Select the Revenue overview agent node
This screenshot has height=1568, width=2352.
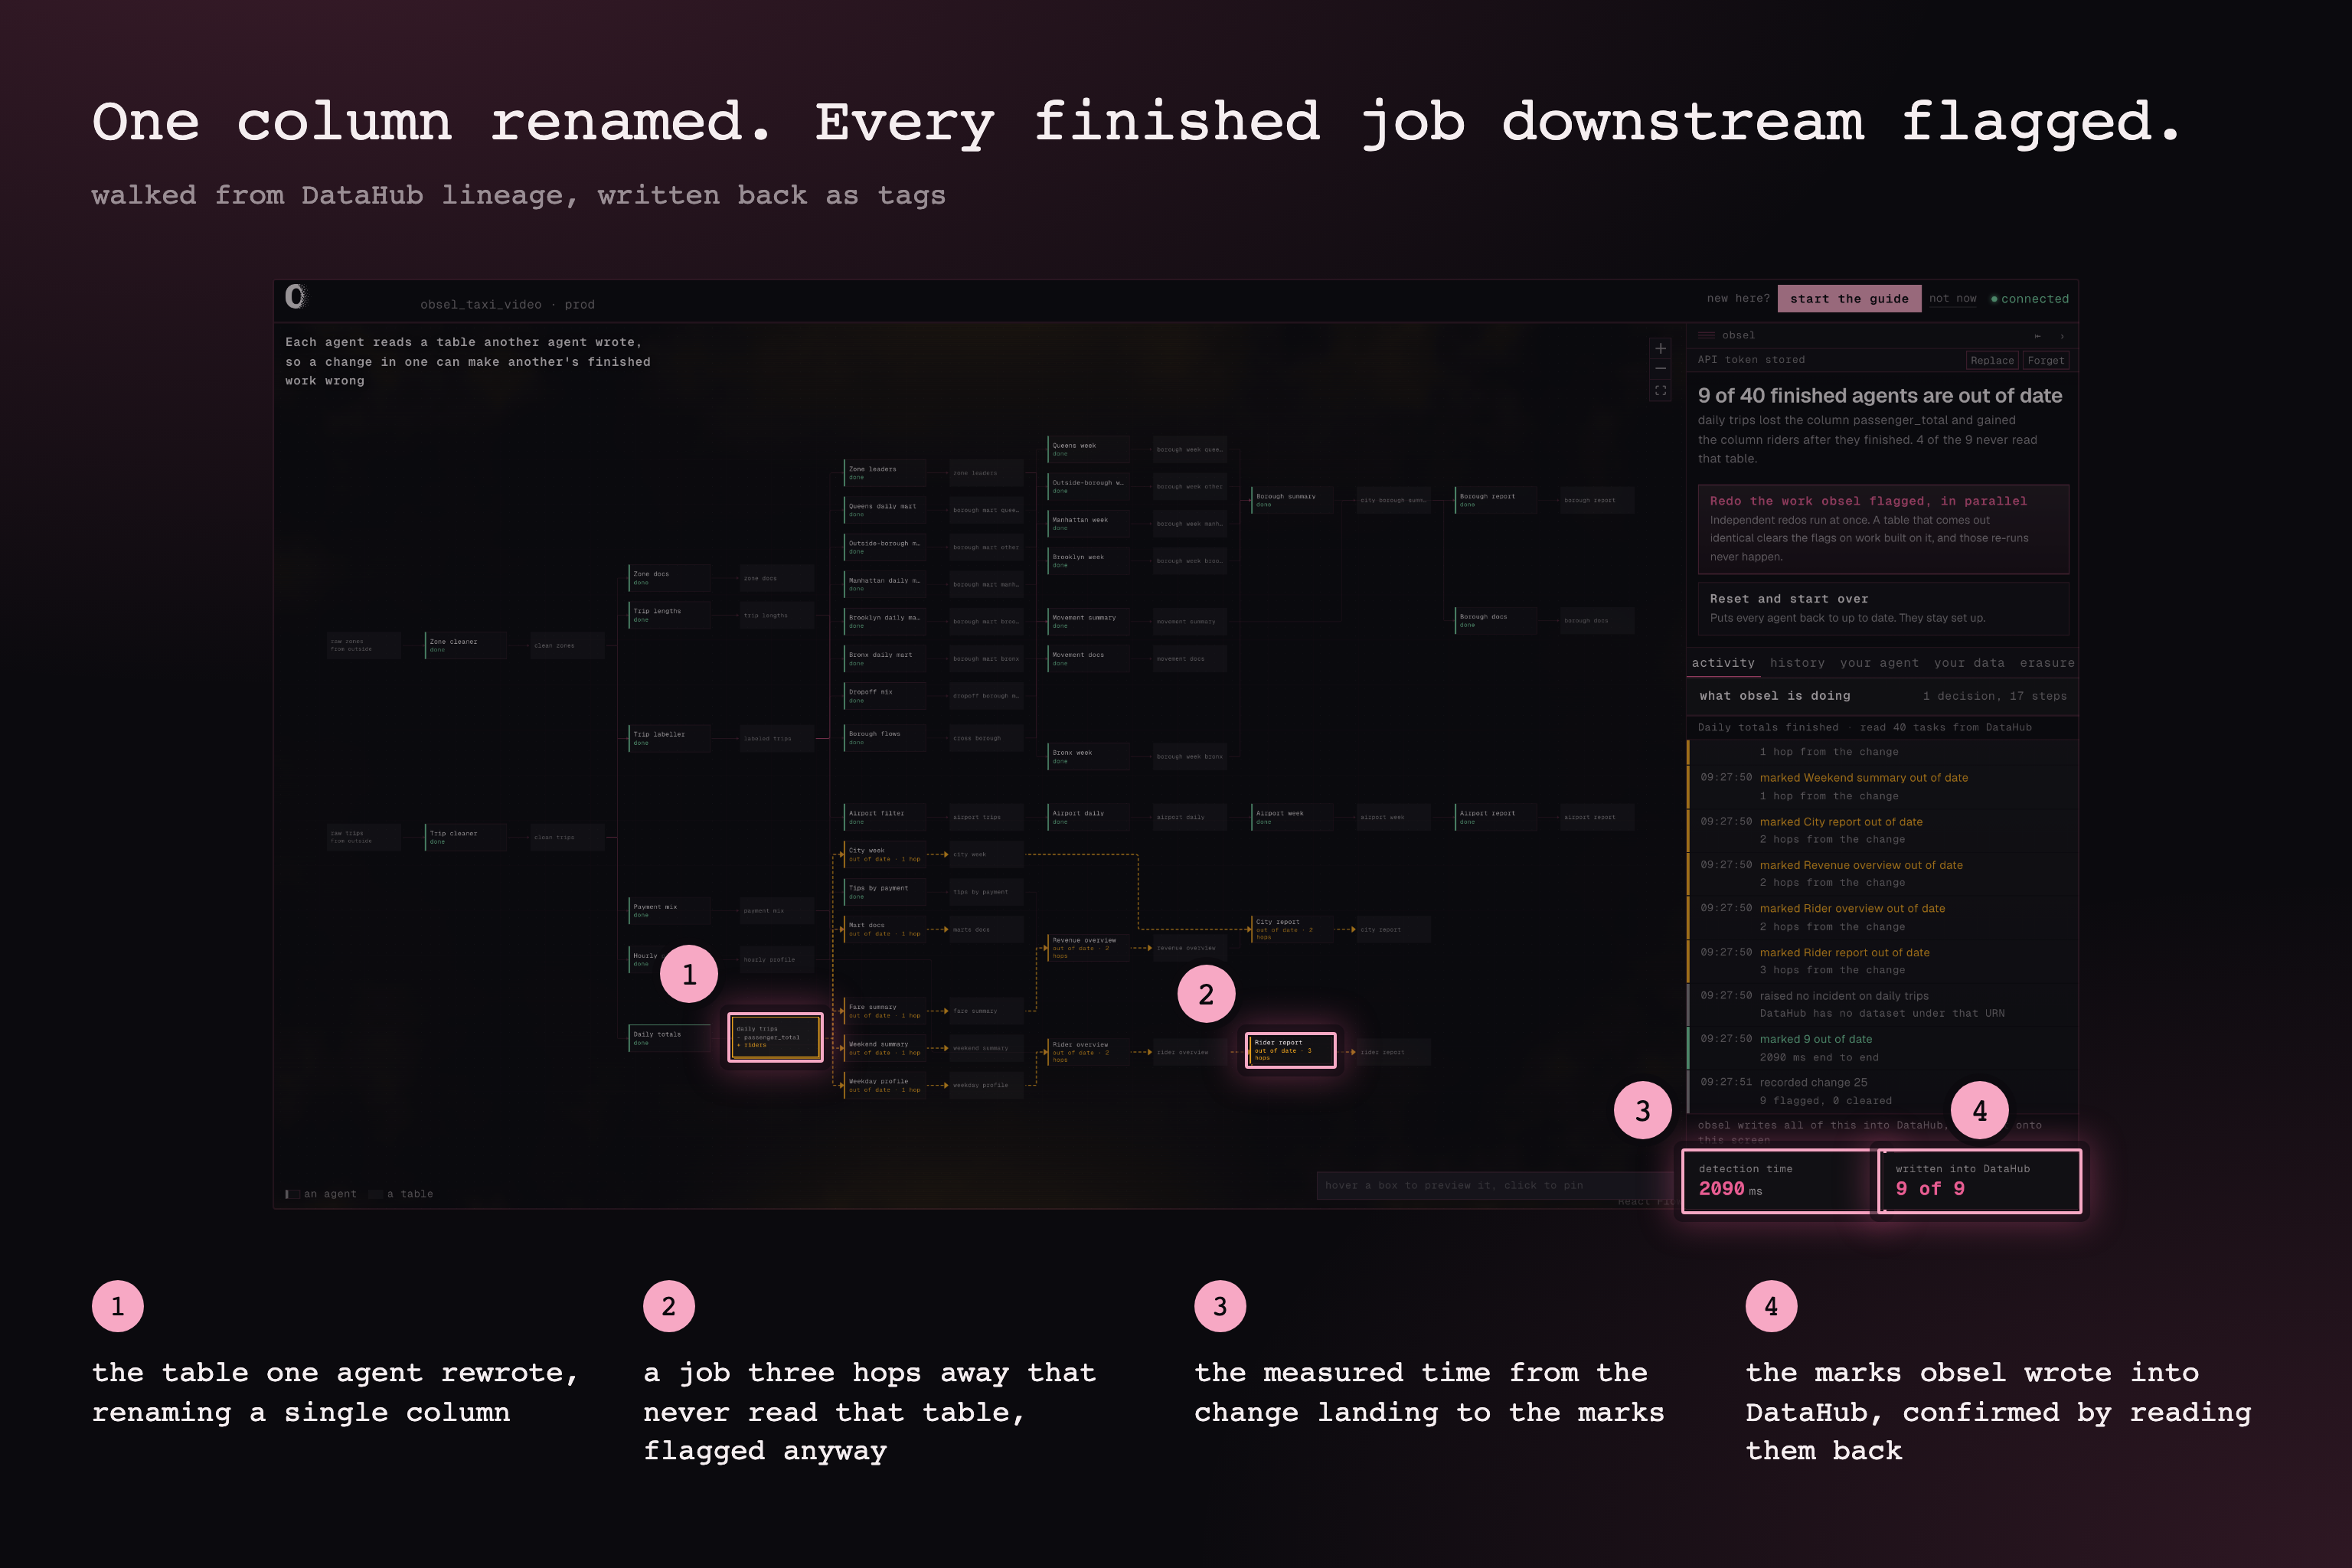pyautogui.click(x=1088, y=947)
